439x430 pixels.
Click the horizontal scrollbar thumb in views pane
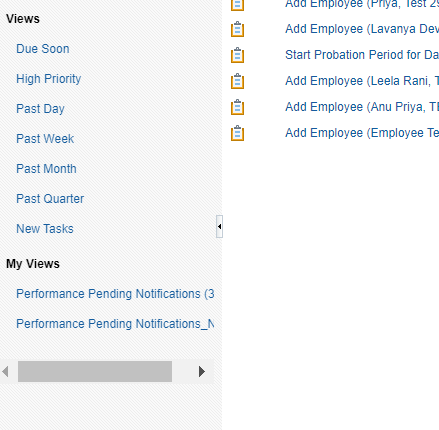[95, 371]
